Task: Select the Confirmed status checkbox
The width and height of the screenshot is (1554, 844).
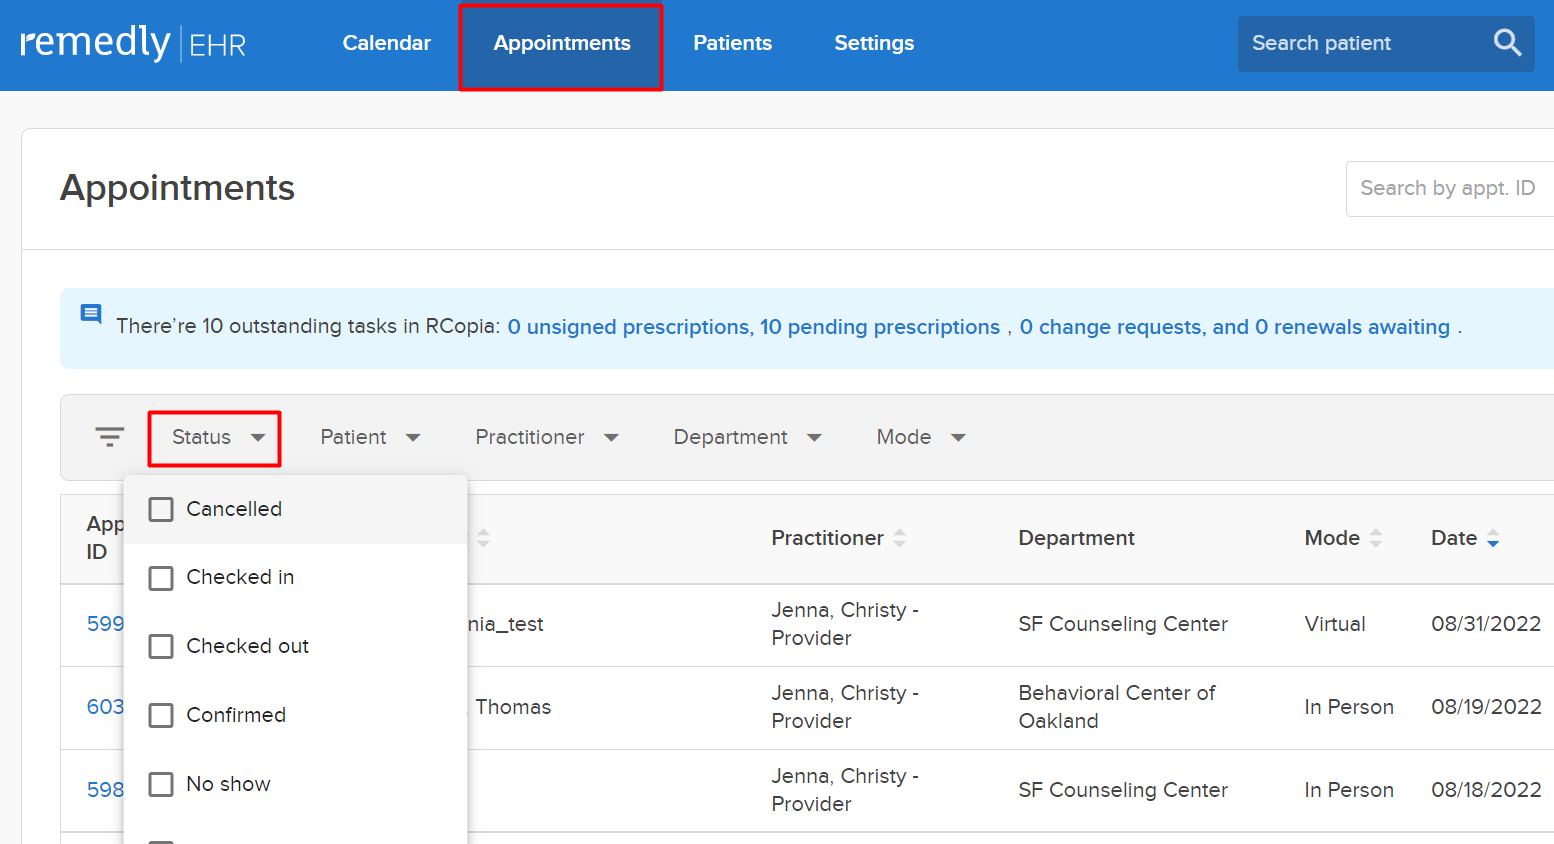Action: (161, 715)
